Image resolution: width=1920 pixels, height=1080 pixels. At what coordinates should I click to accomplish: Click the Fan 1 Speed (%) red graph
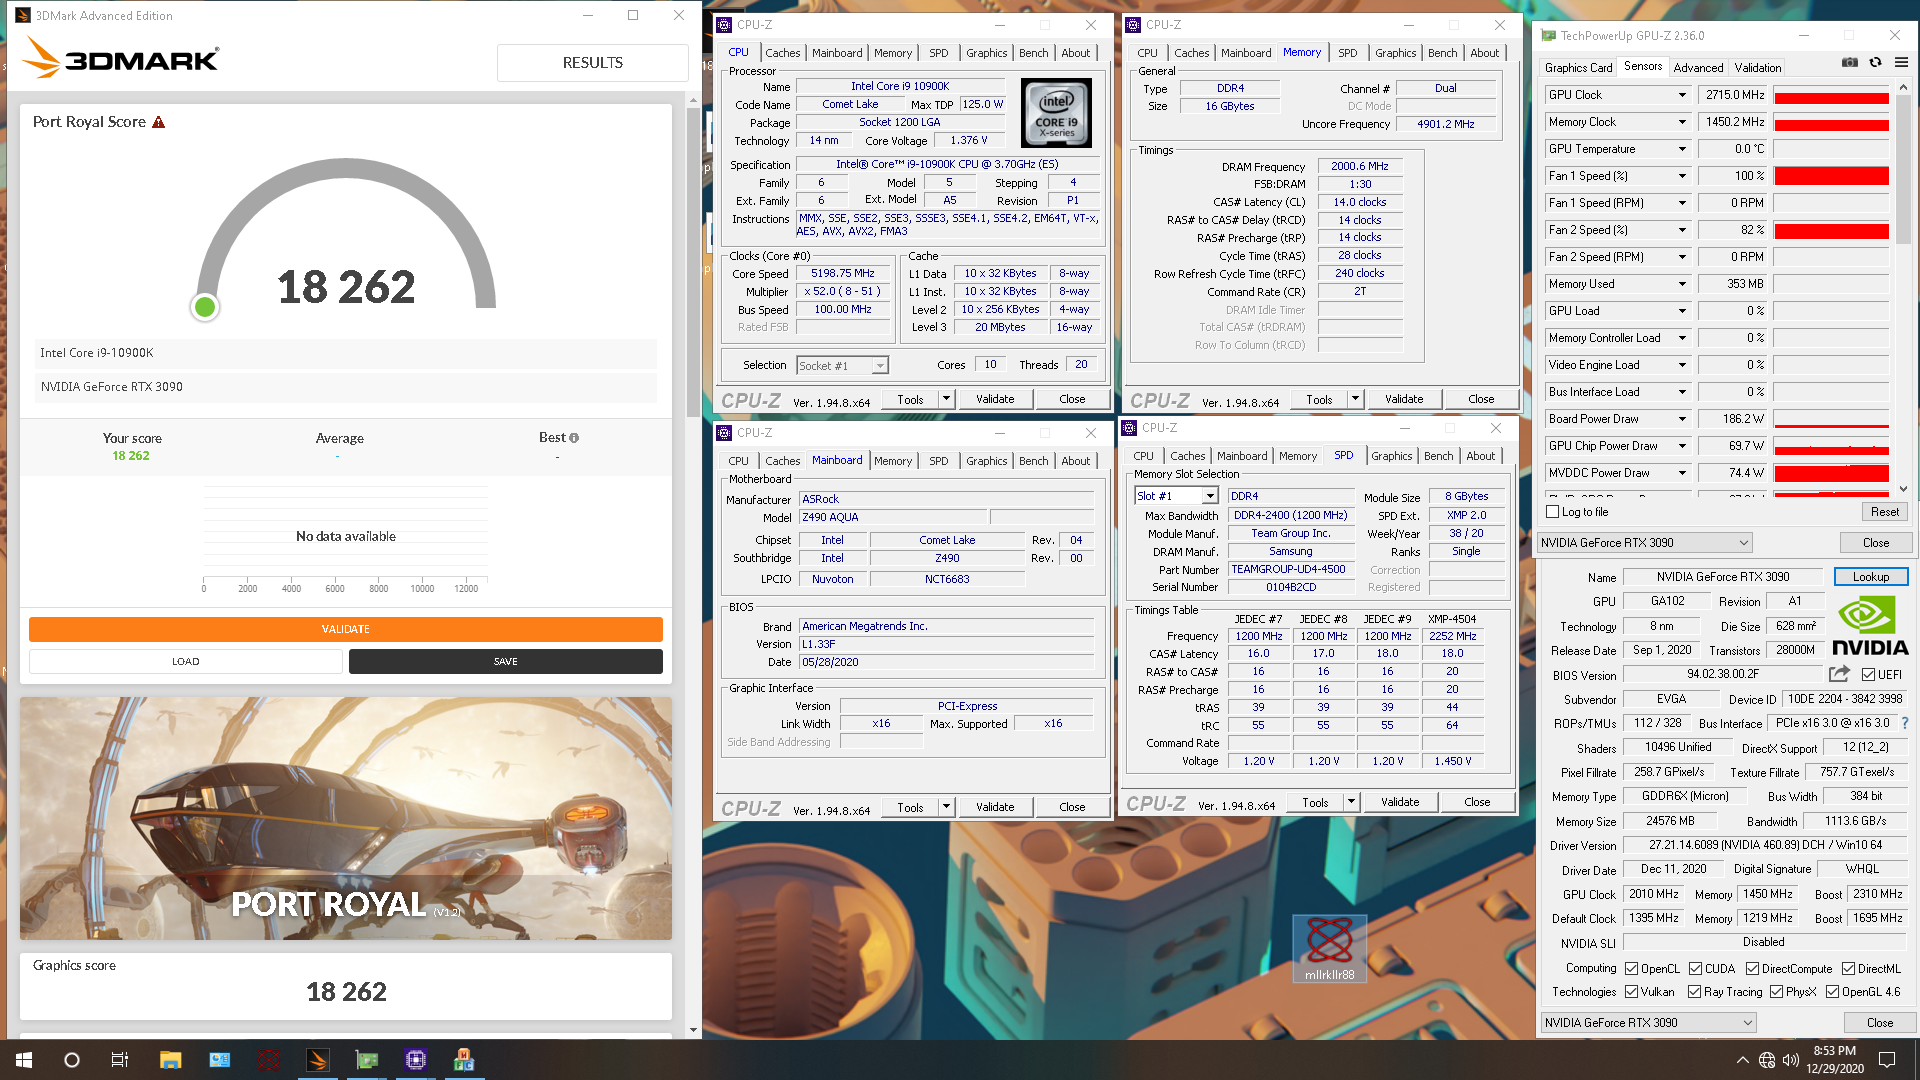tap(1831, 176)
